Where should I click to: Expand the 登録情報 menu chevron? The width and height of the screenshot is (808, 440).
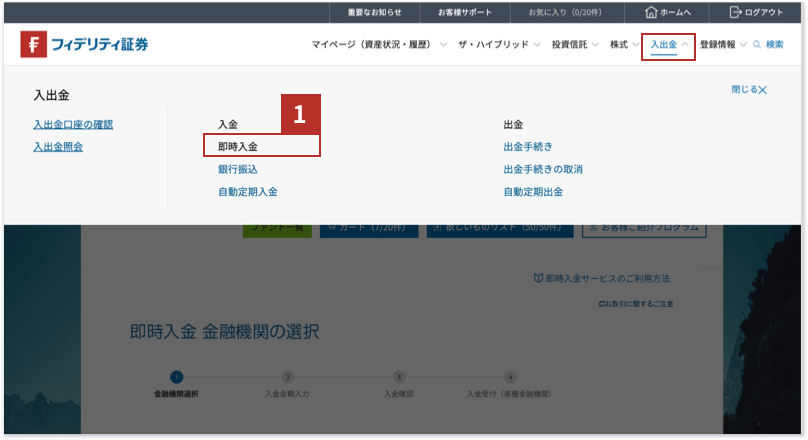(743, 45)
